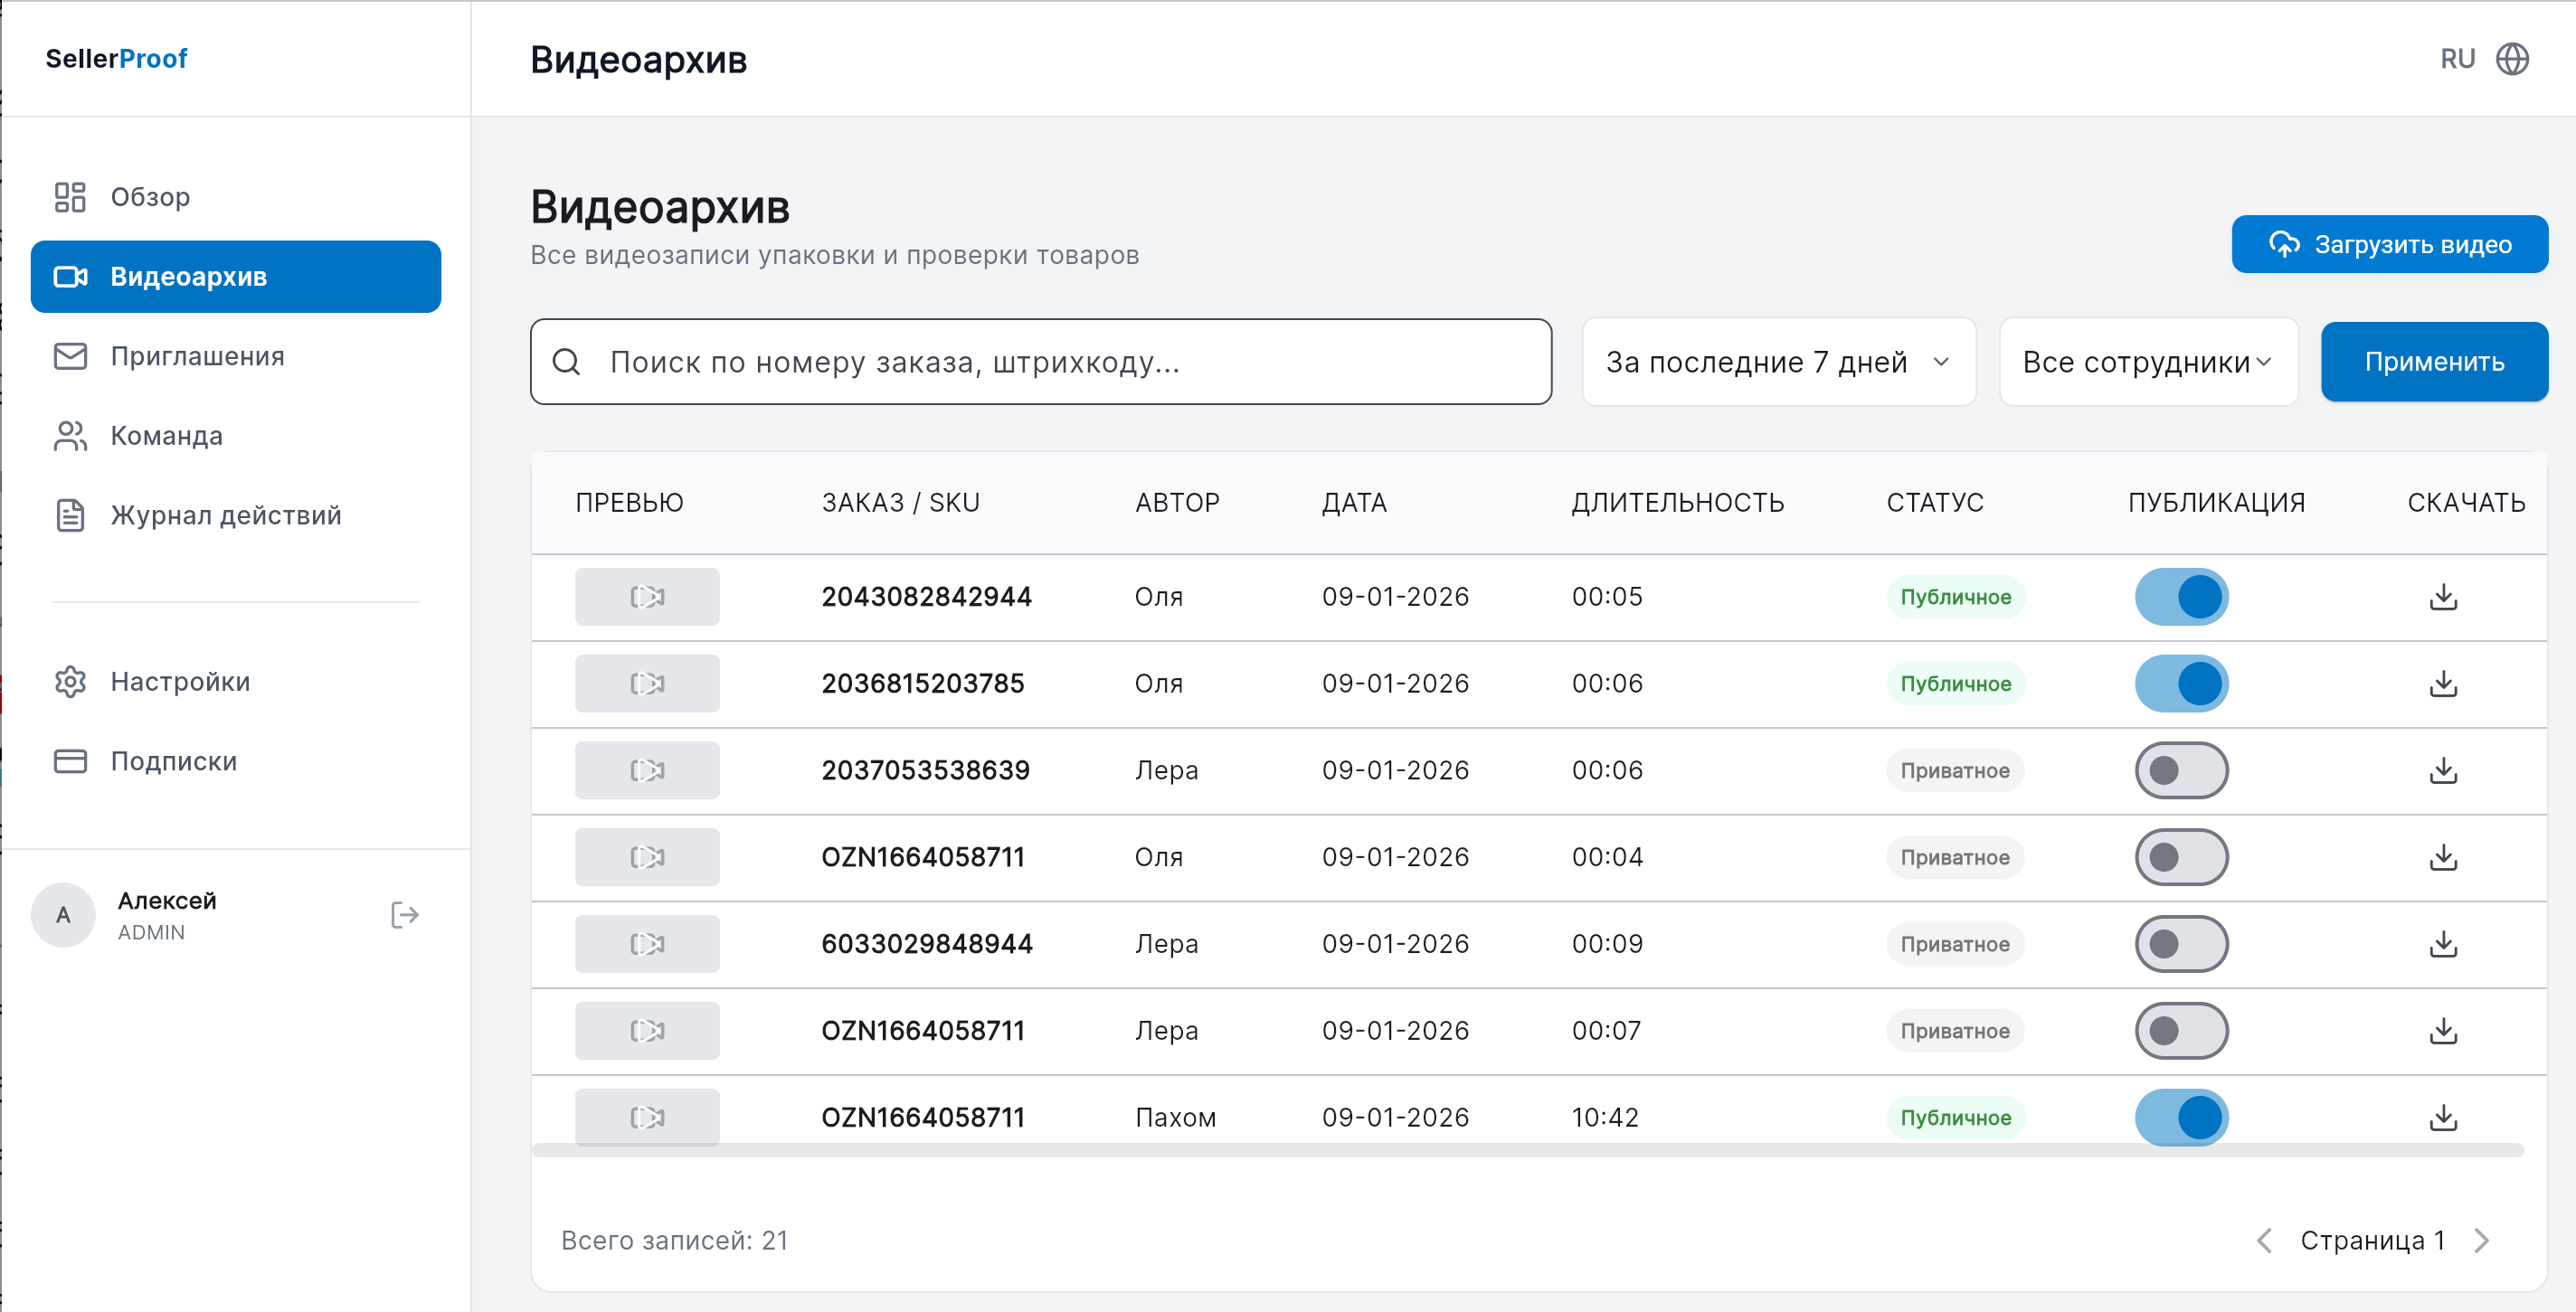Download the 10:42 video by Пахом
The image size is (2576, 1312).
(2443, 1117)
